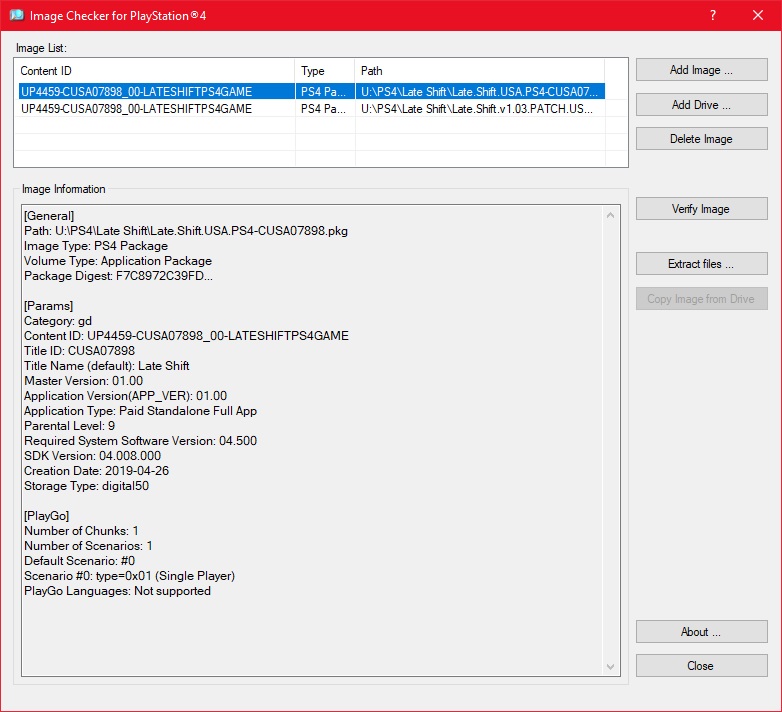Open the About ... dialog
782x712 pixels.
[701, 632]
